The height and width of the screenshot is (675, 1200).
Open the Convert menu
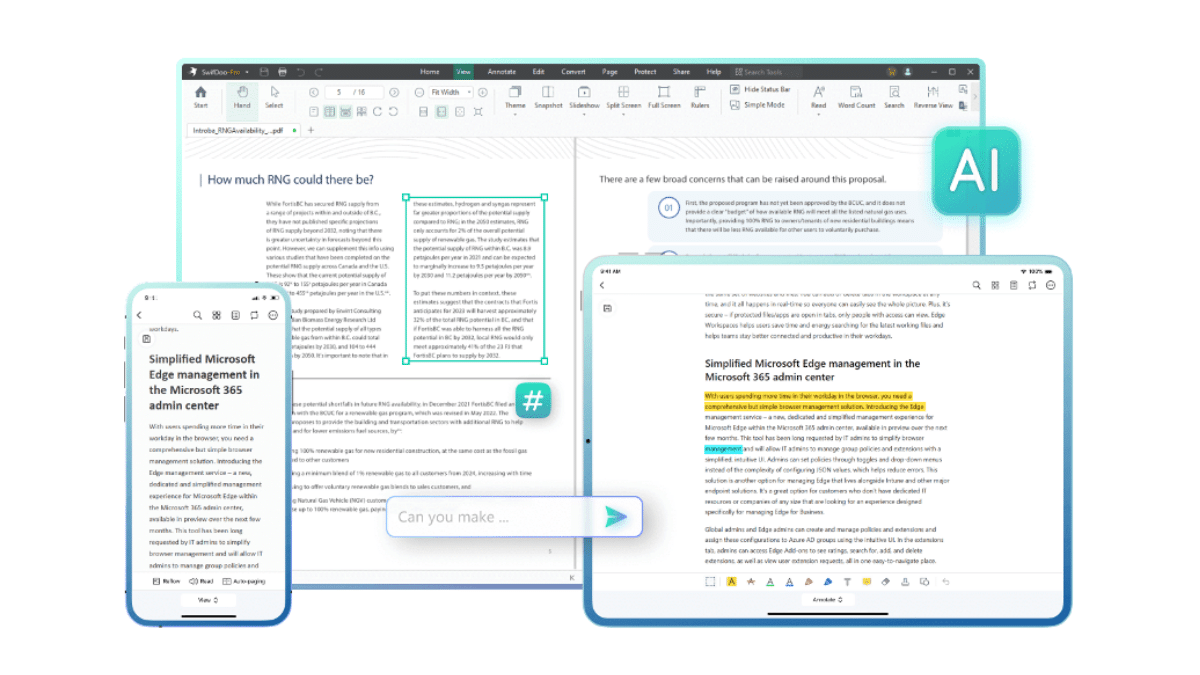[573, 71]
